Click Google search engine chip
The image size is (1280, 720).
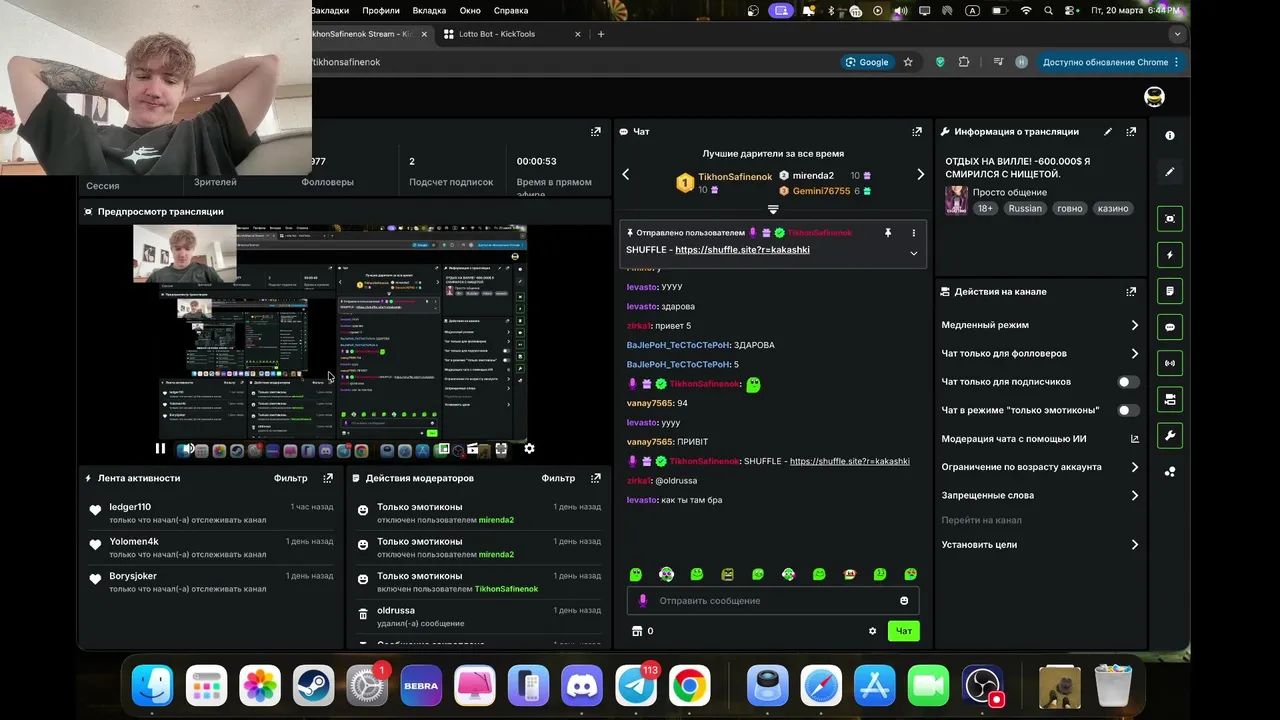tap(867, 62)
